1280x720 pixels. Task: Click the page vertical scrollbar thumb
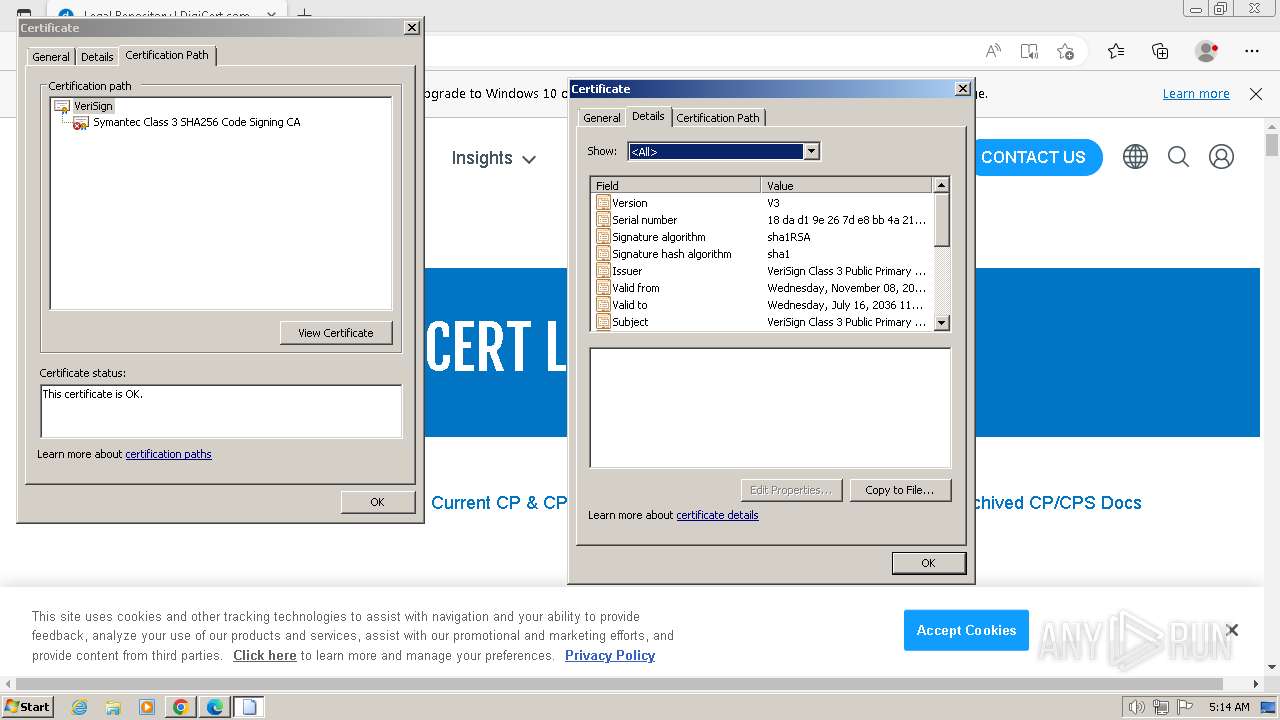pos(1272,146)
